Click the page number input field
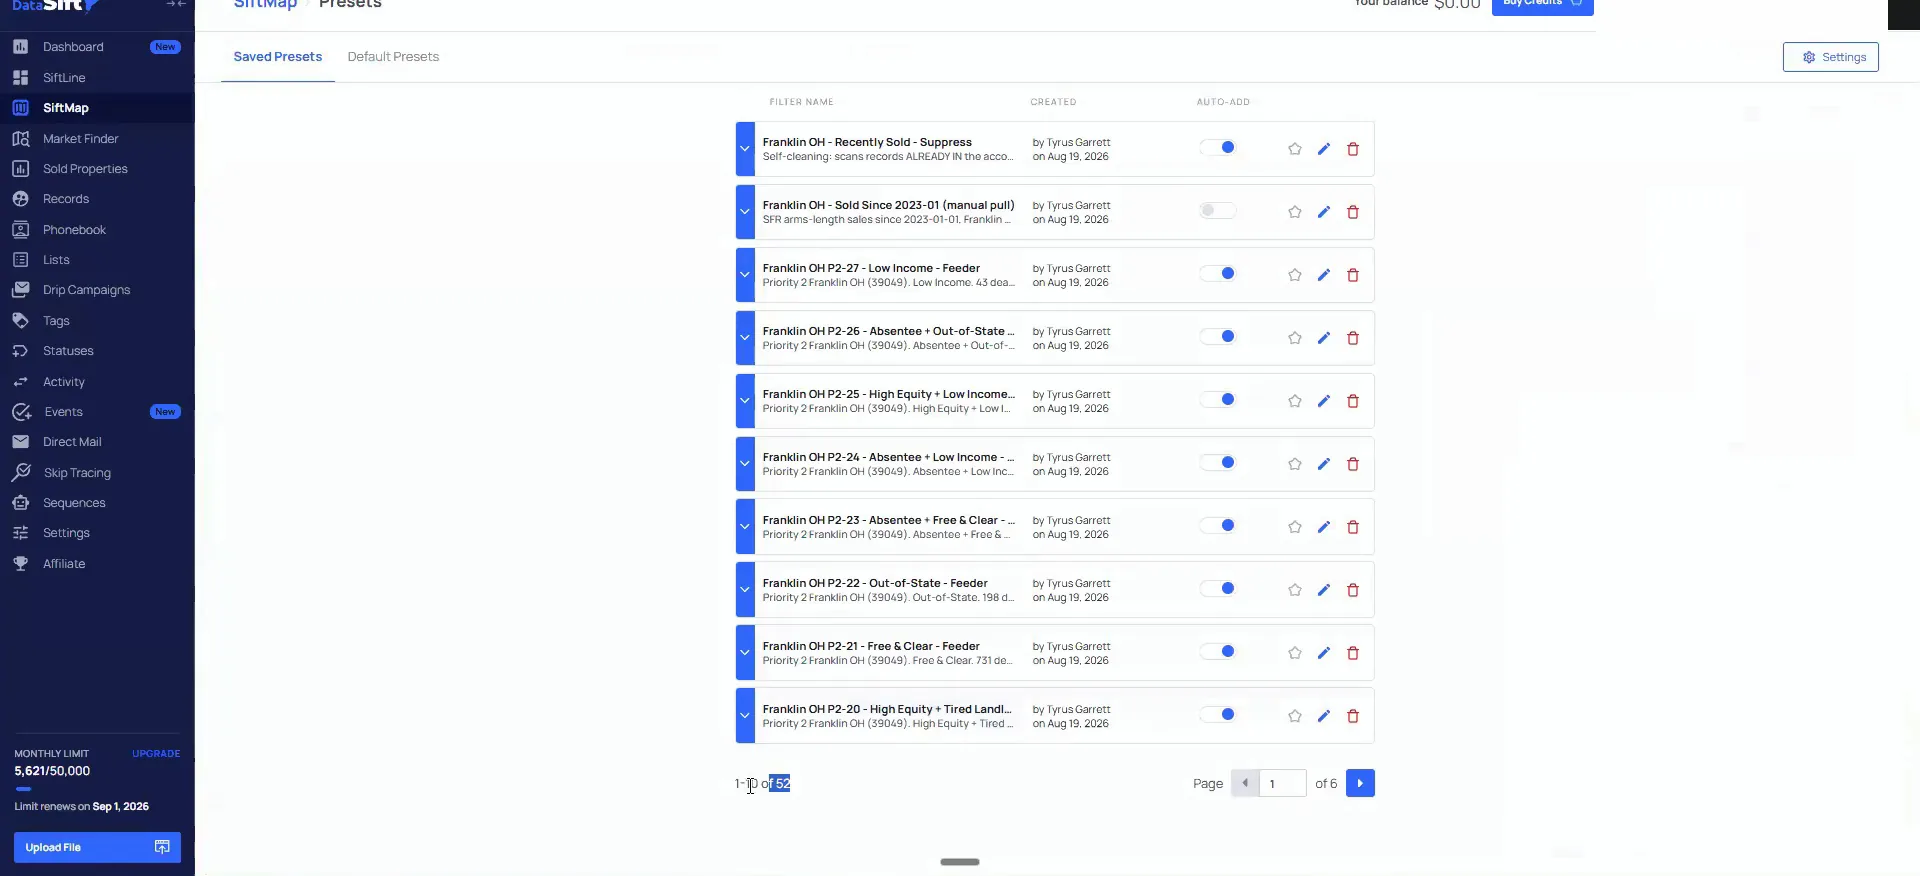 click(1283, 783)
